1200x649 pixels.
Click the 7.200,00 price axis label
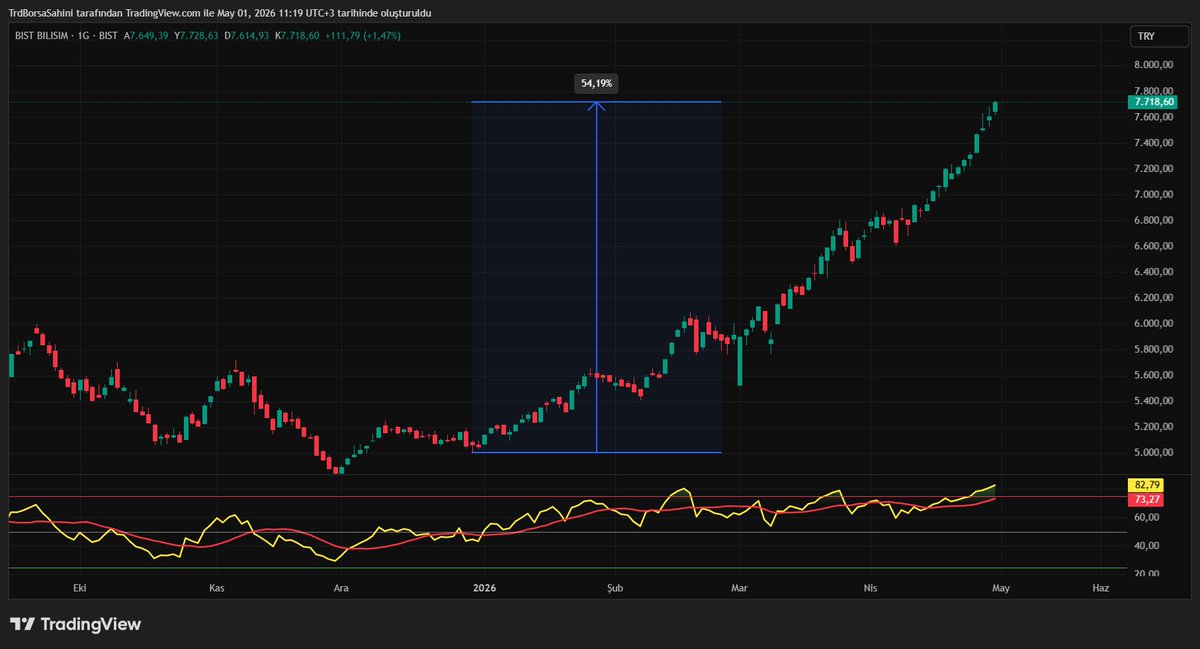(1154, 169)
